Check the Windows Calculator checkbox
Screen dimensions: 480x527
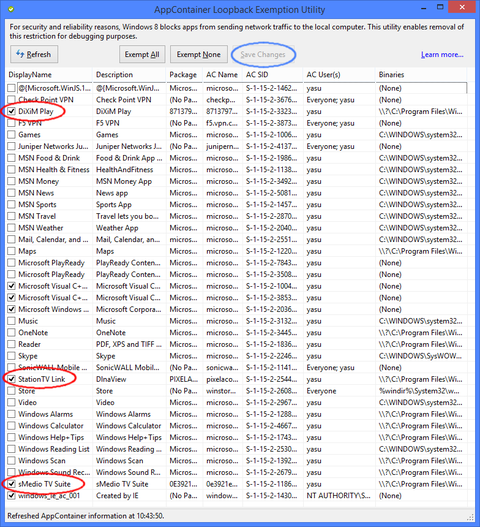11,426
